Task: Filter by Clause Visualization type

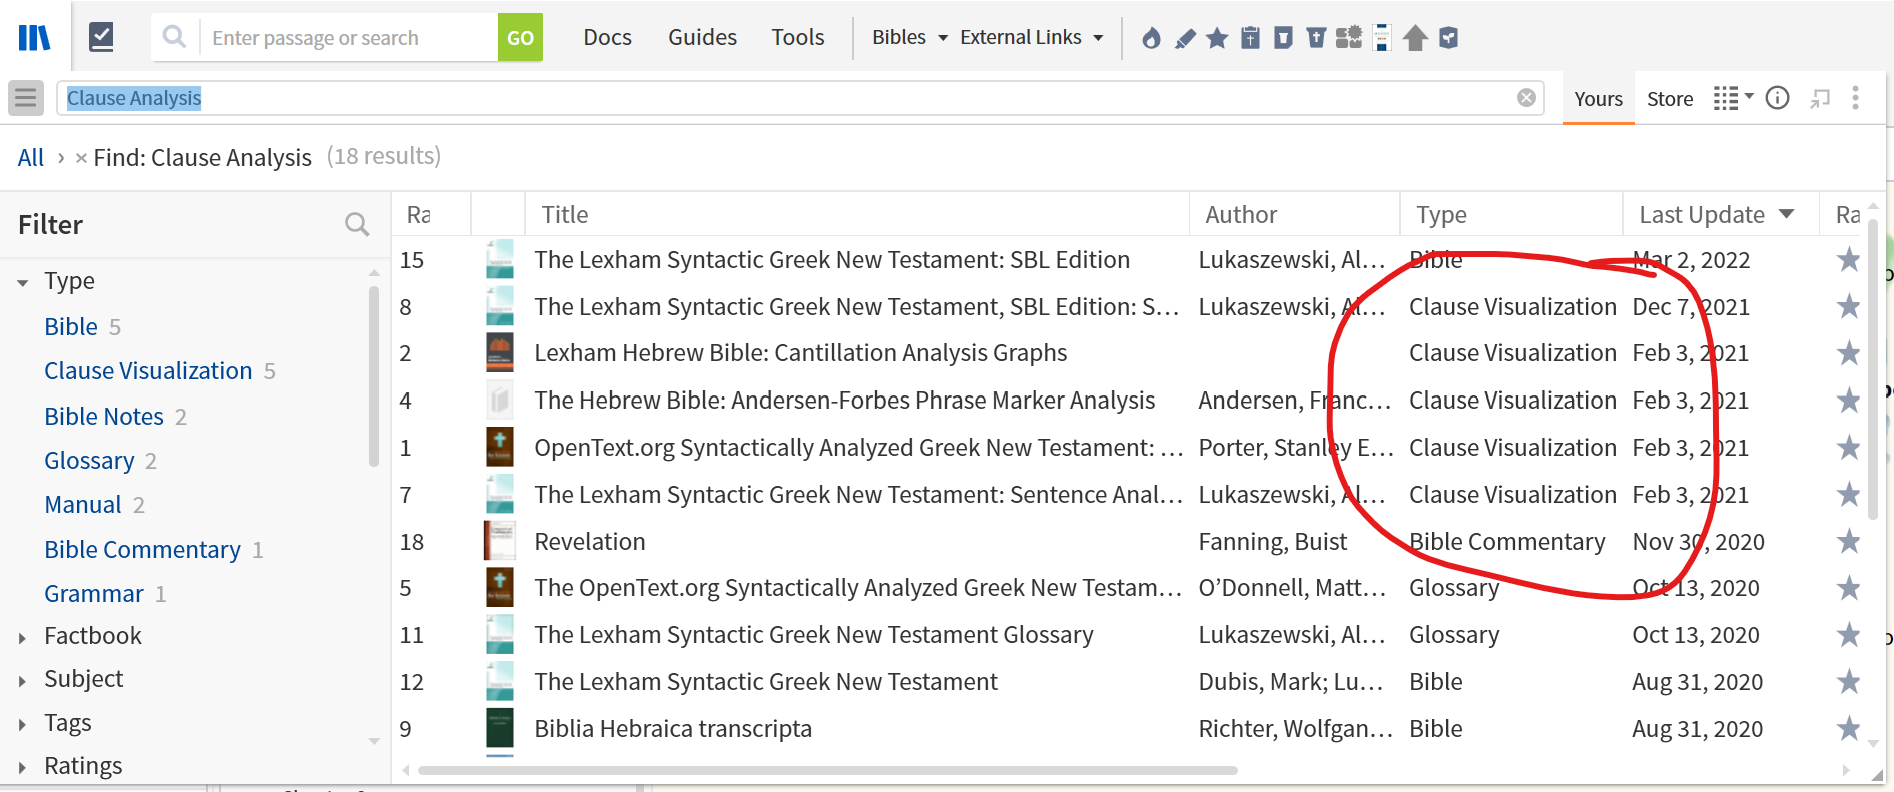Action: point(148,371)
